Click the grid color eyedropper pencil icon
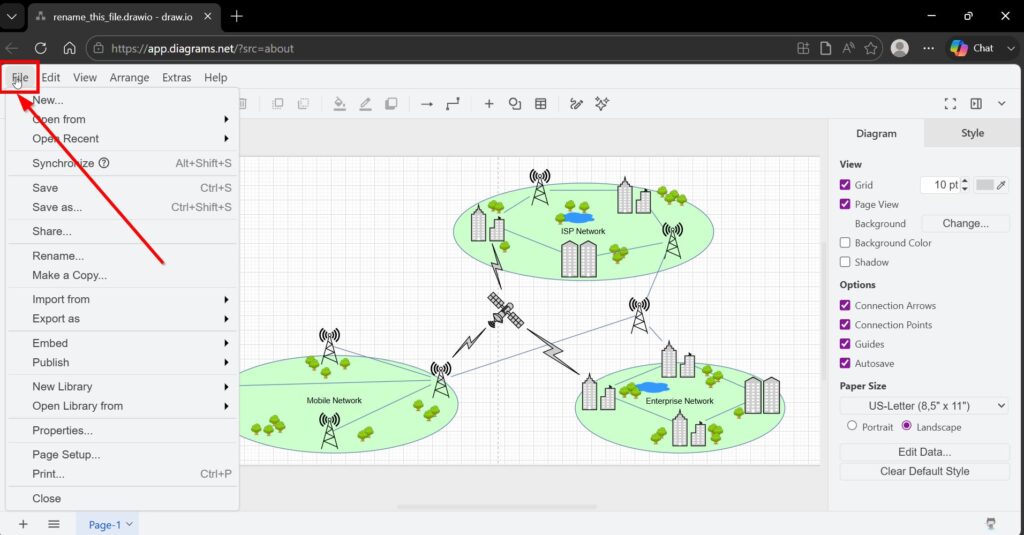The width and height of the screenshot is (1024, 535). (x=1001, y=185)
